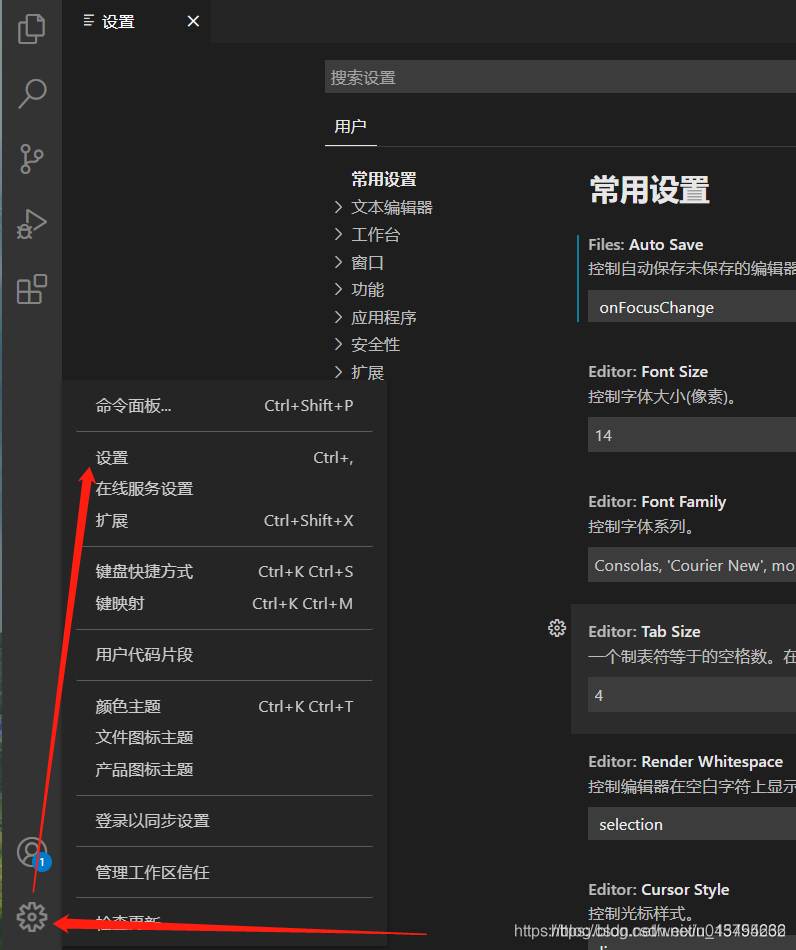Select 颜色主题 menu entry

[x=128, y=706]
